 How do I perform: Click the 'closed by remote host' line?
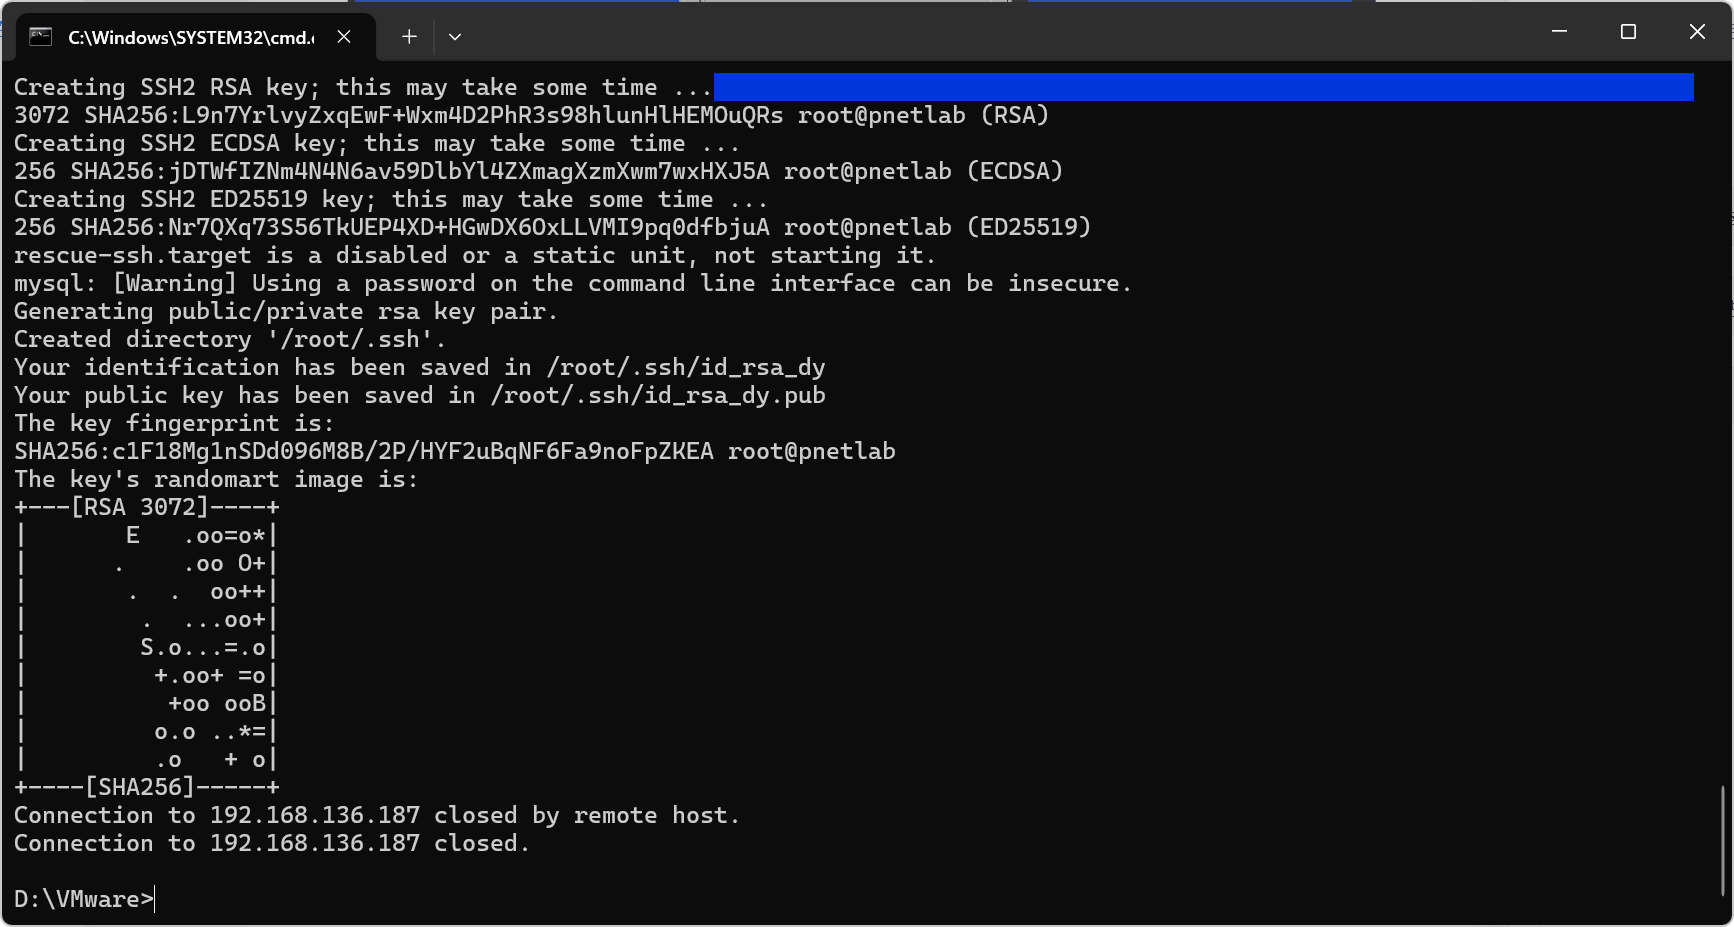pos(377,815)
